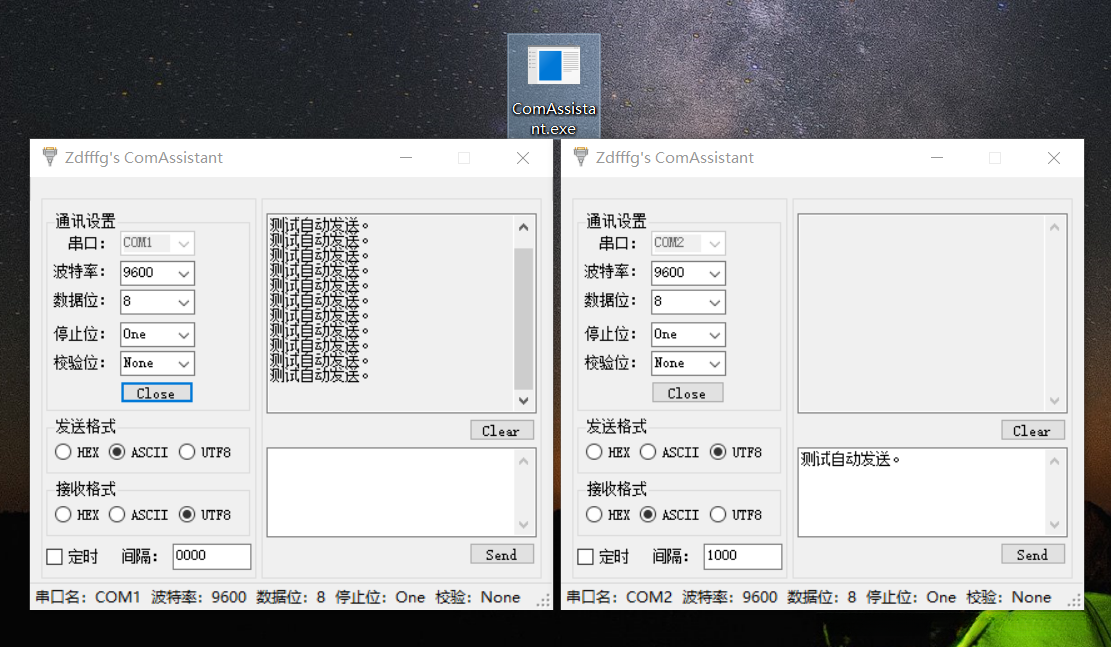
Task: Click the 发送格式 group label in COM2 window
Action: coord(616,427)
